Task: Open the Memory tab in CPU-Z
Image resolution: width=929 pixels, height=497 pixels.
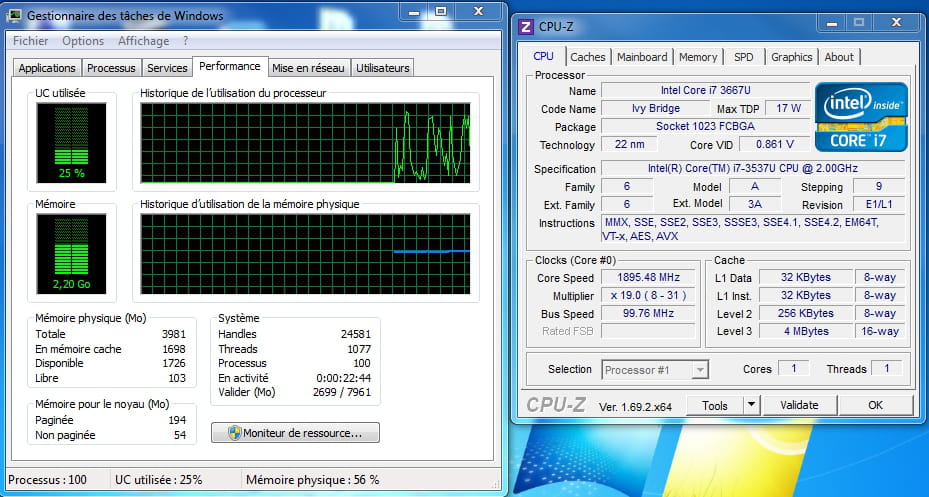Action: (698, 57)
